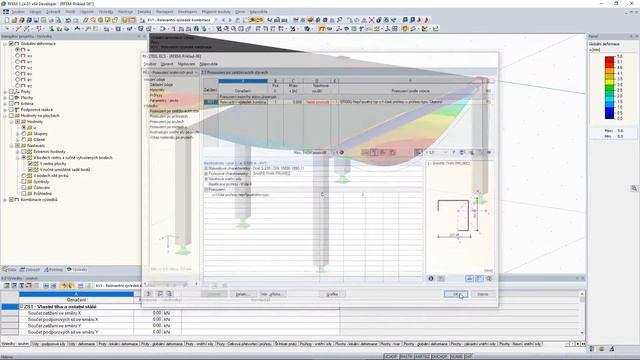Toggle RASTR in status bar
The image size is (640, 360).
[x=406, y=356]
